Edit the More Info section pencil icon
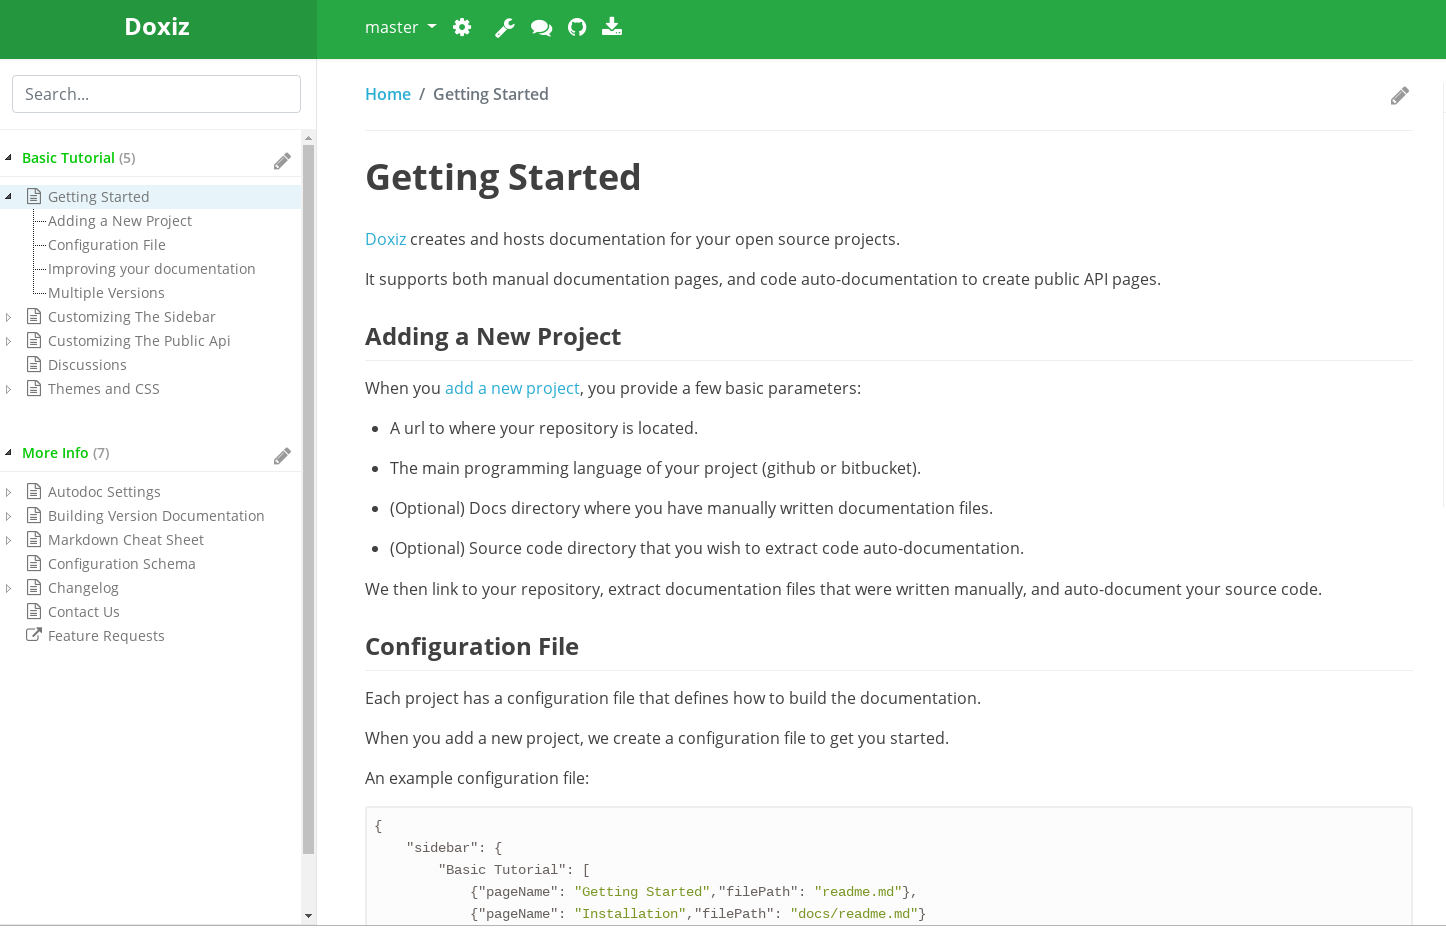 click(x=282, y=456)
